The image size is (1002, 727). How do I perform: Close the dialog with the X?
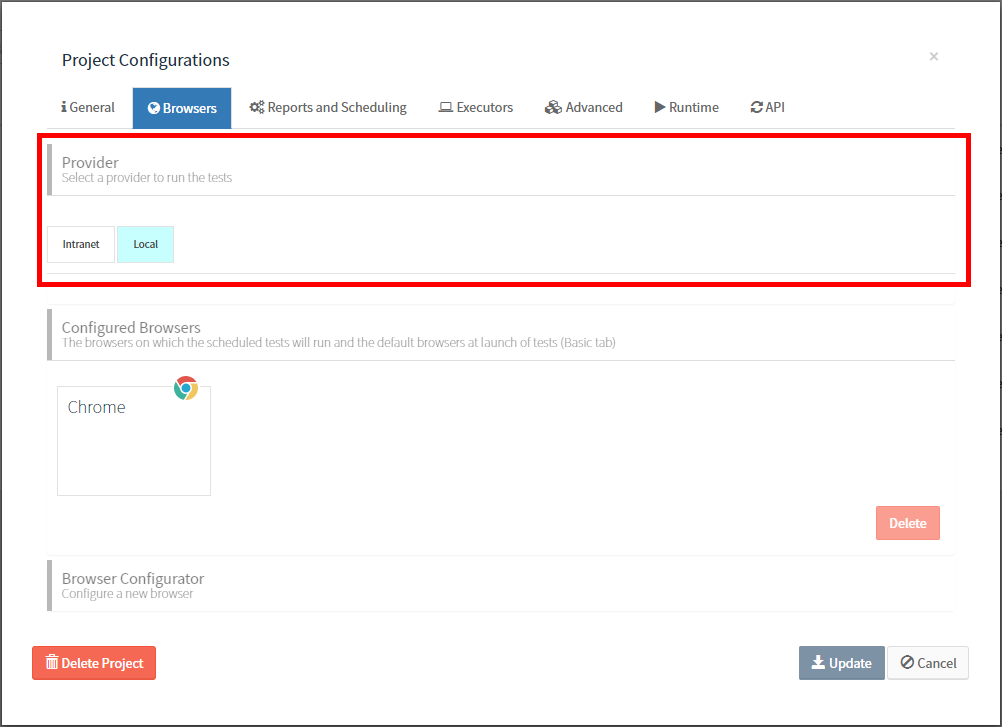[934, 56]
